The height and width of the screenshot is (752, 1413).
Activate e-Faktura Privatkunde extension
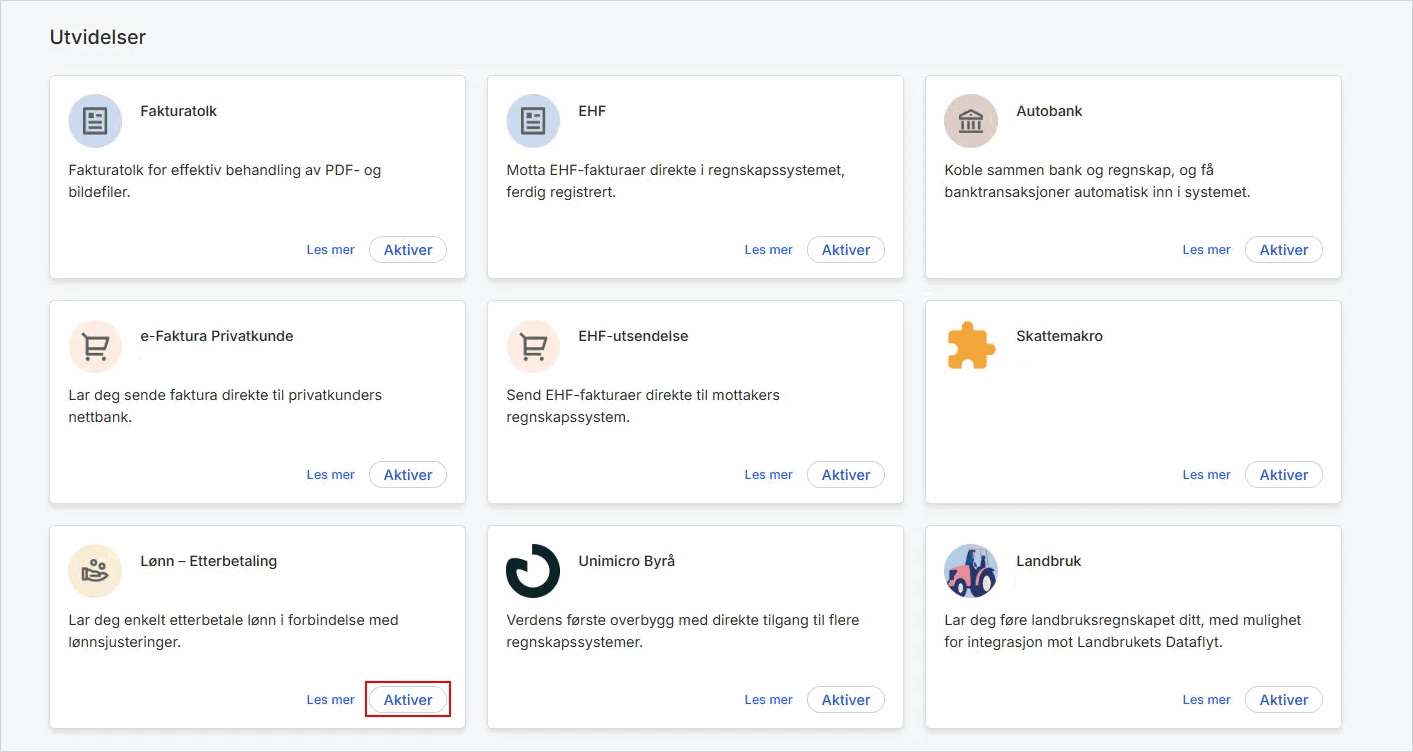pyautogui.click(x=408, y=475)
